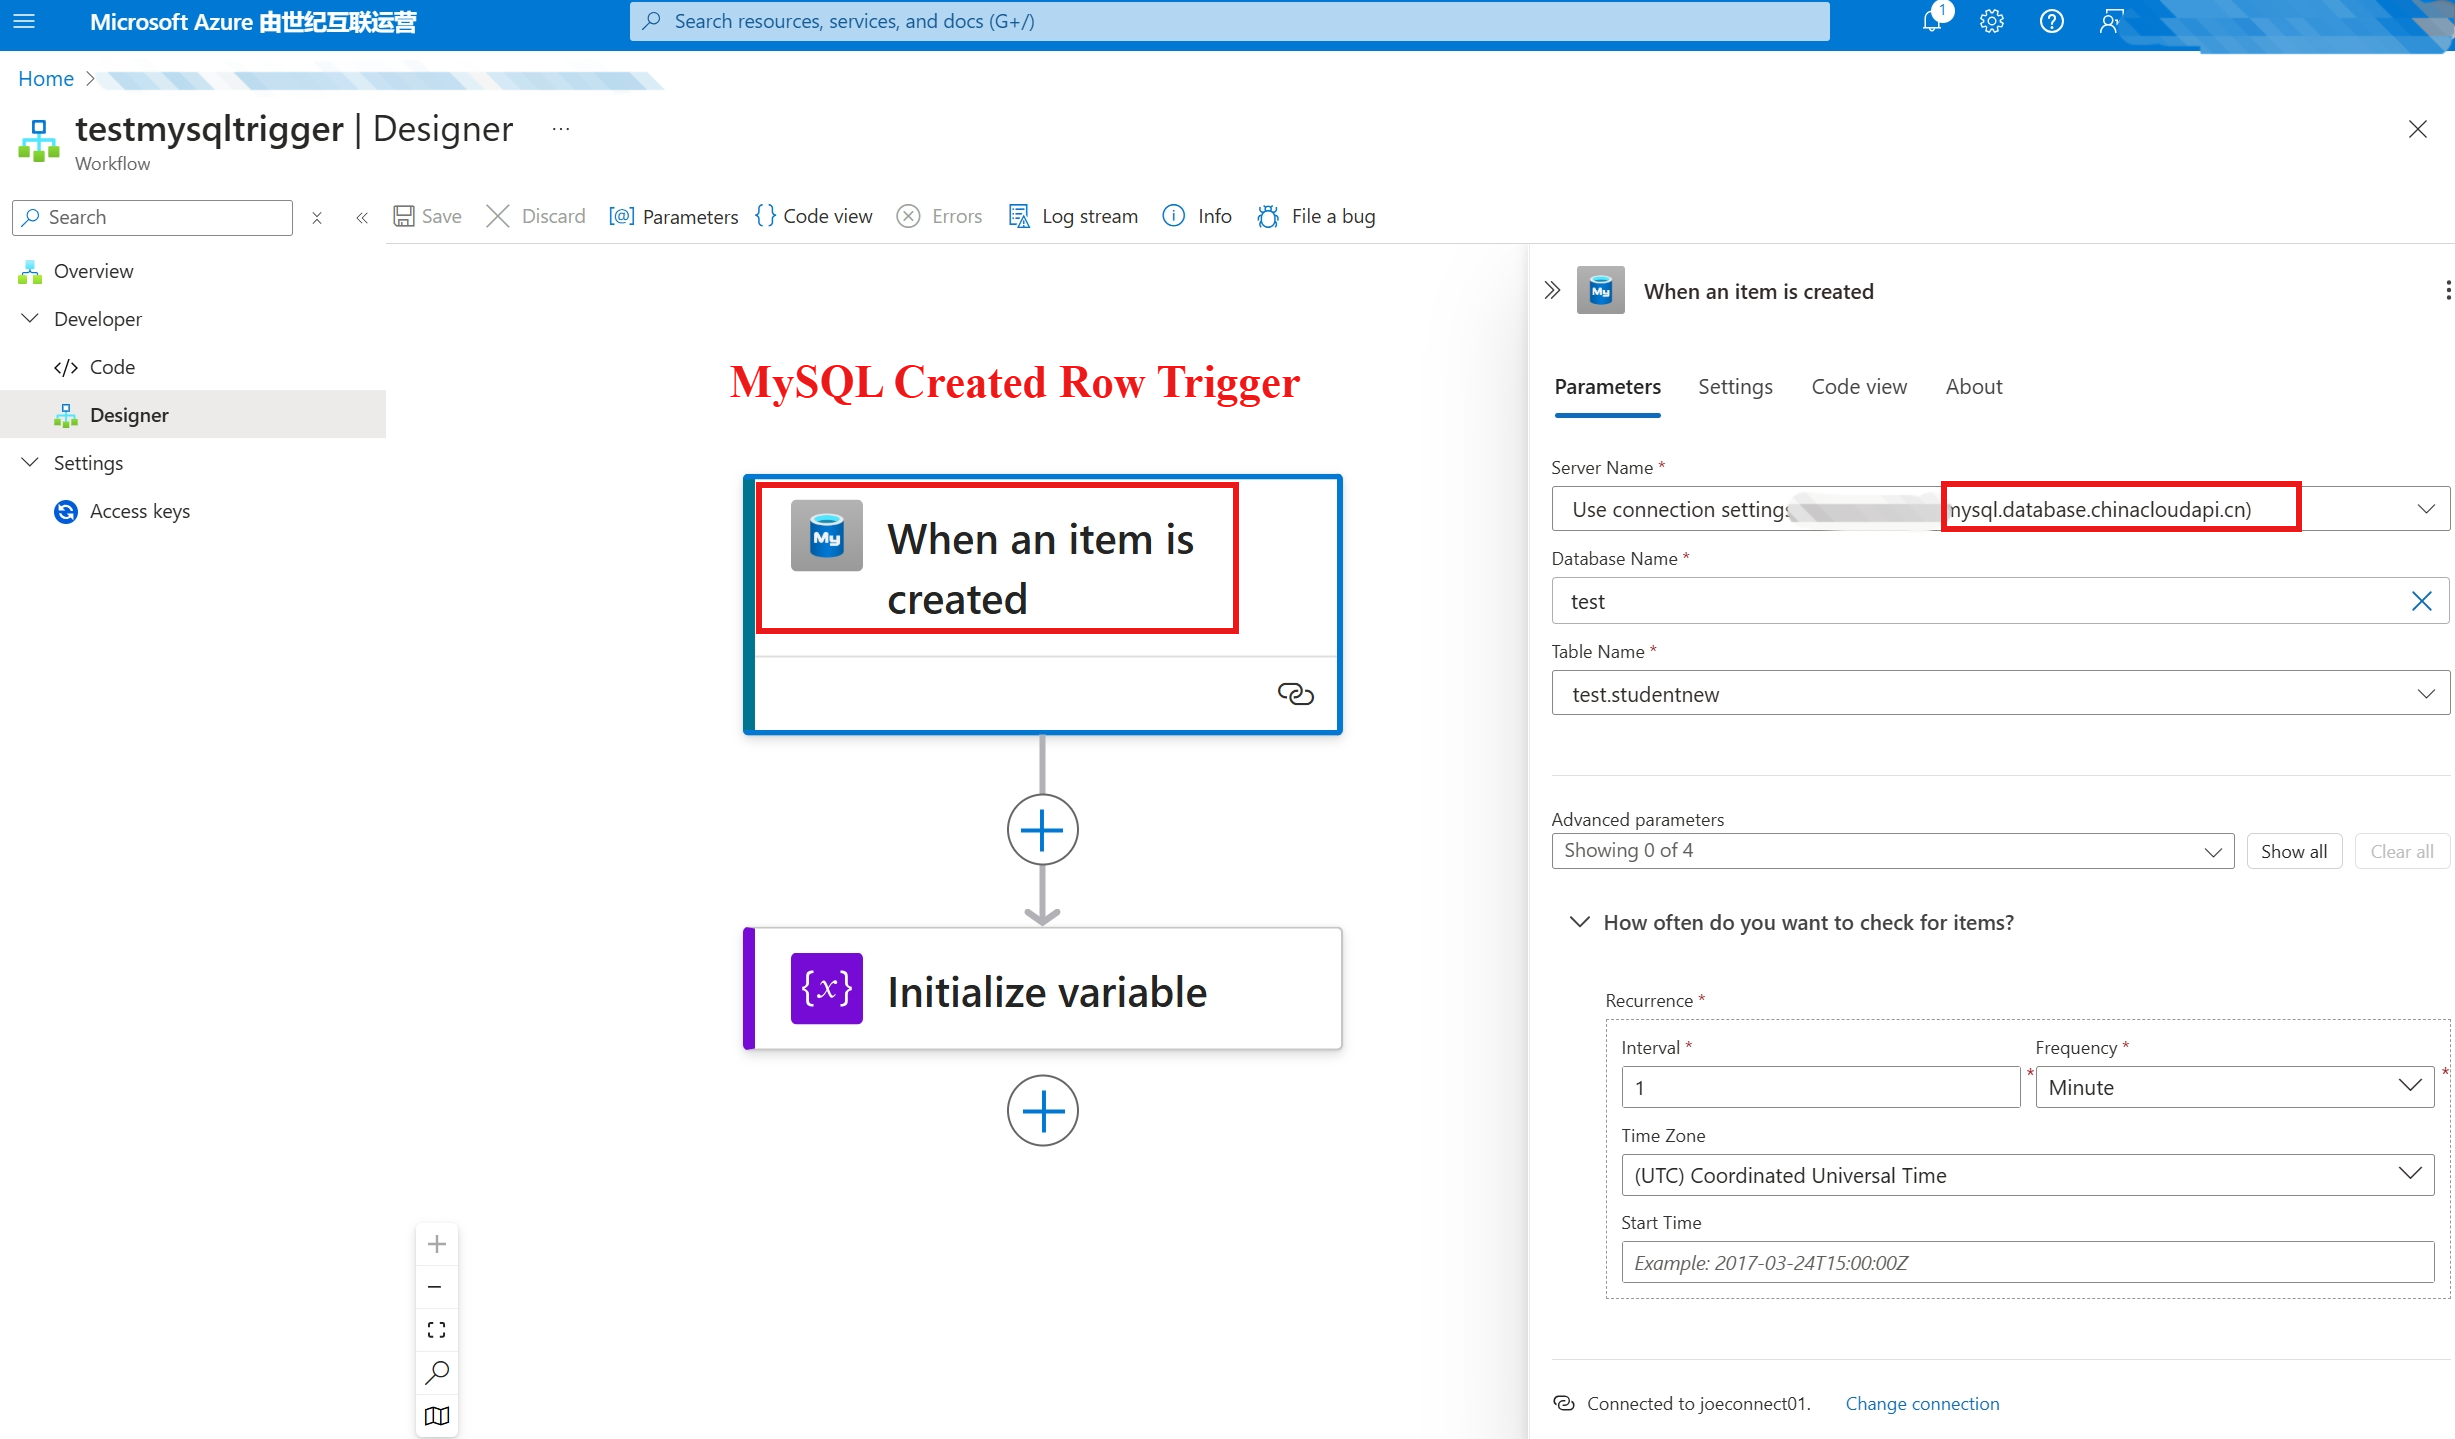Click the Log stream toolbar icon
Screen dimensions: 2455x1439
pyautogui.click(x=1018, y=216)
